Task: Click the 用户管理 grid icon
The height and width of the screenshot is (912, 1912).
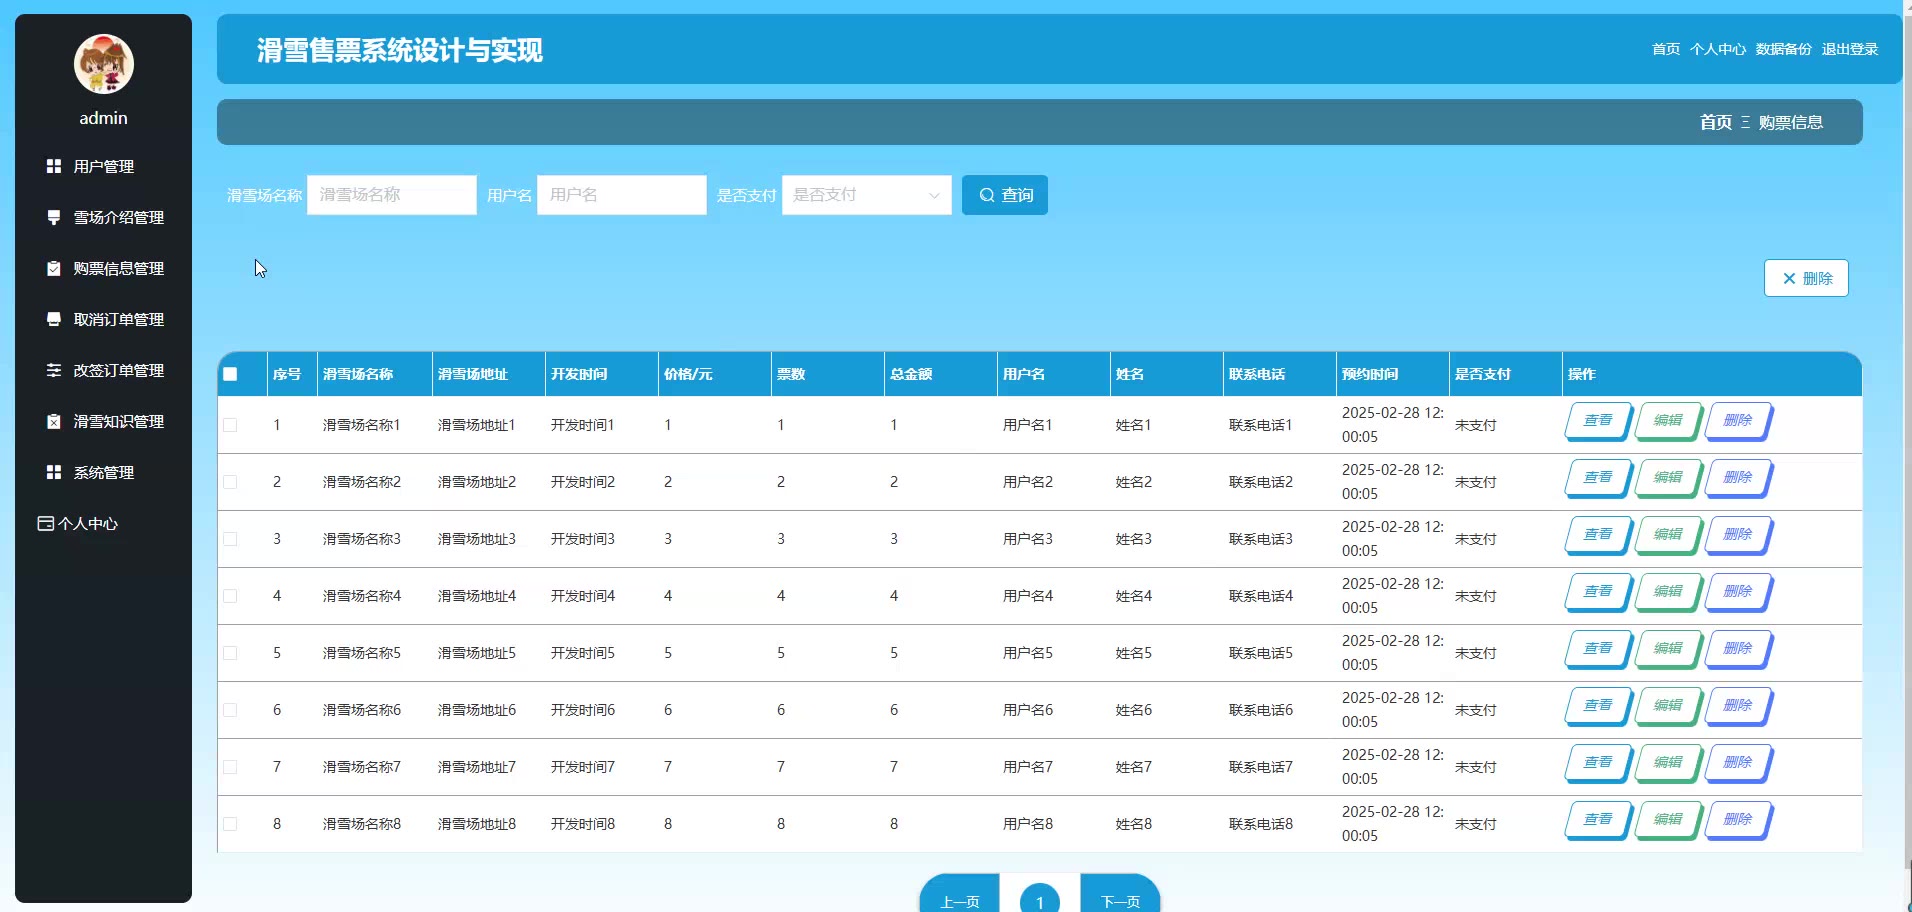Action: click(x=54, y=166)
